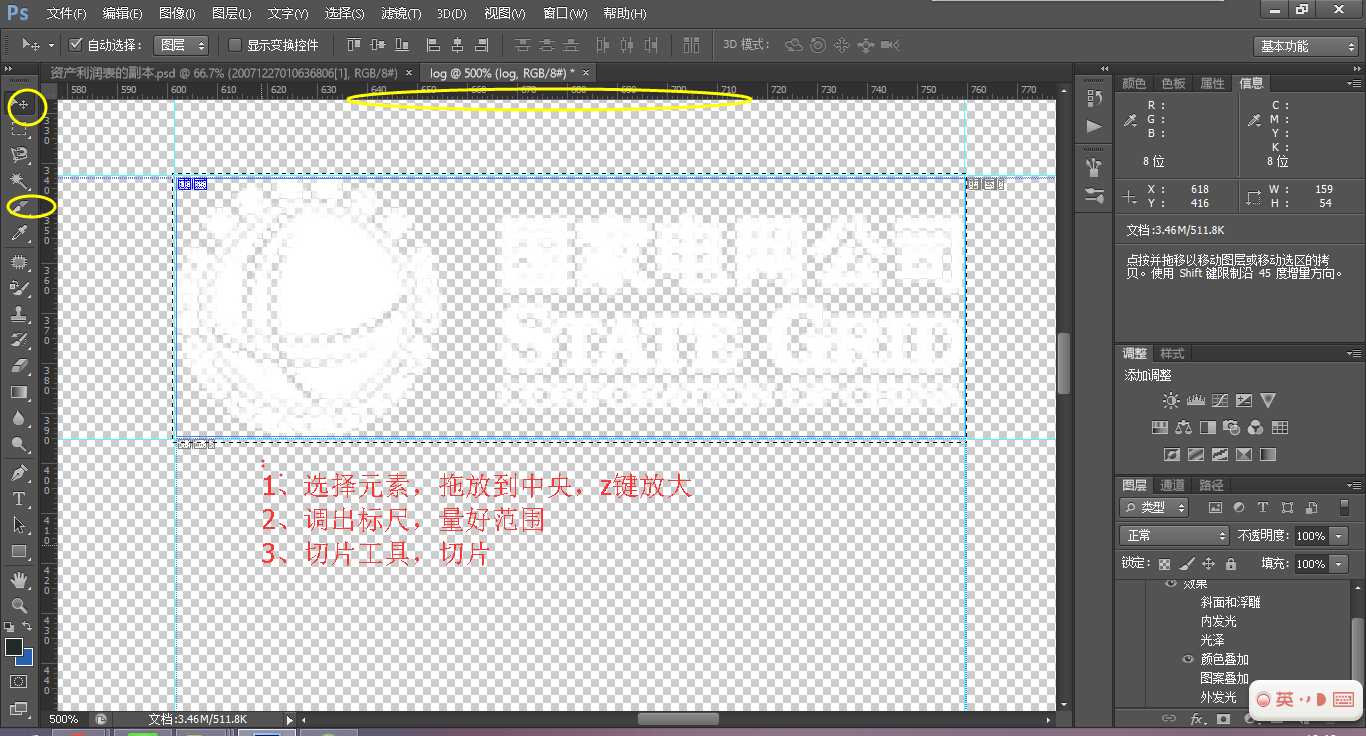Switch to the 样式 tab
Image resolution: width=1366 pixels, height=736 pixels.
click(1172, 353)
